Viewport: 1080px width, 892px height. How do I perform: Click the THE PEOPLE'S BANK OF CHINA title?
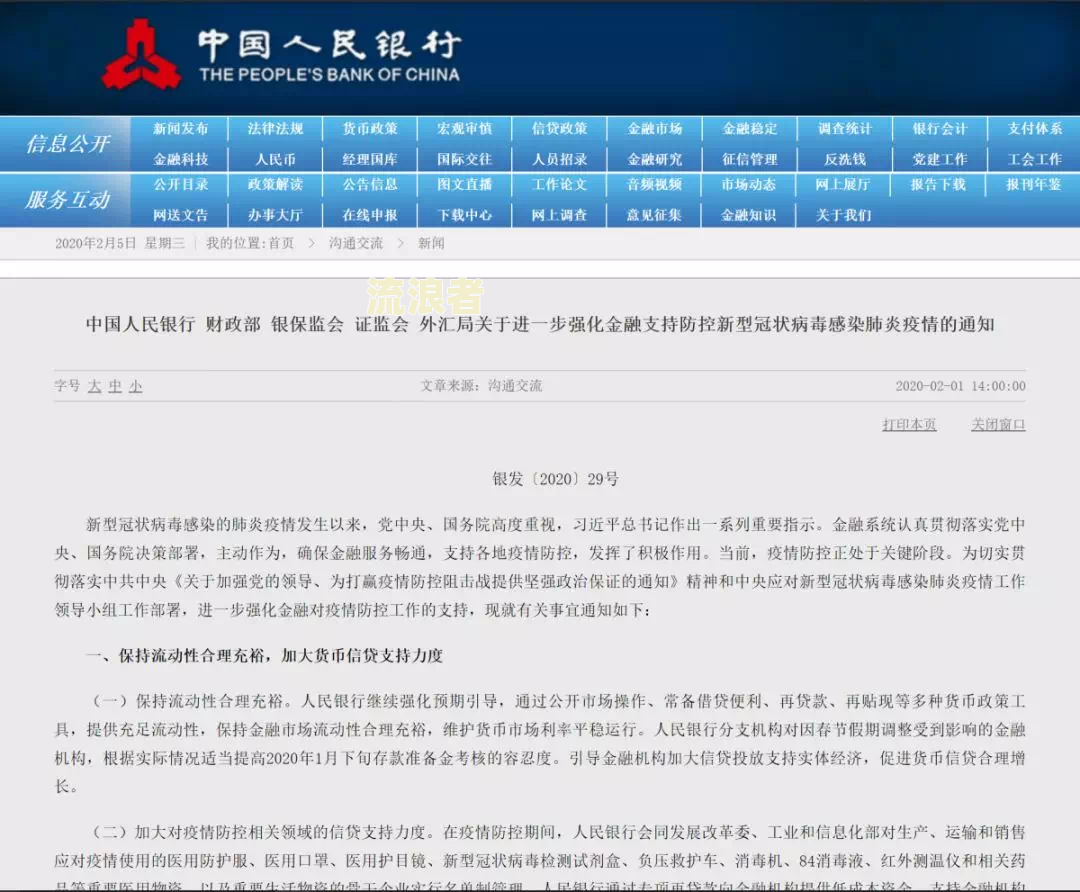(329, 74)
